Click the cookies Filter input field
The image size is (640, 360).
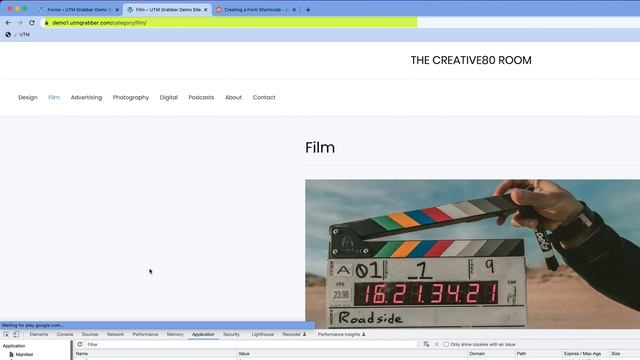pos(251,344)
